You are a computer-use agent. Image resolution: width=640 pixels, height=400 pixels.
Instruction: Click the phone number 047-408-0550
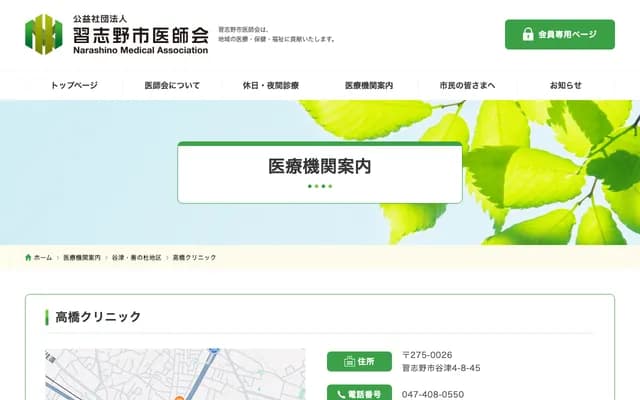pyautogui.click(x=433, y=394)
